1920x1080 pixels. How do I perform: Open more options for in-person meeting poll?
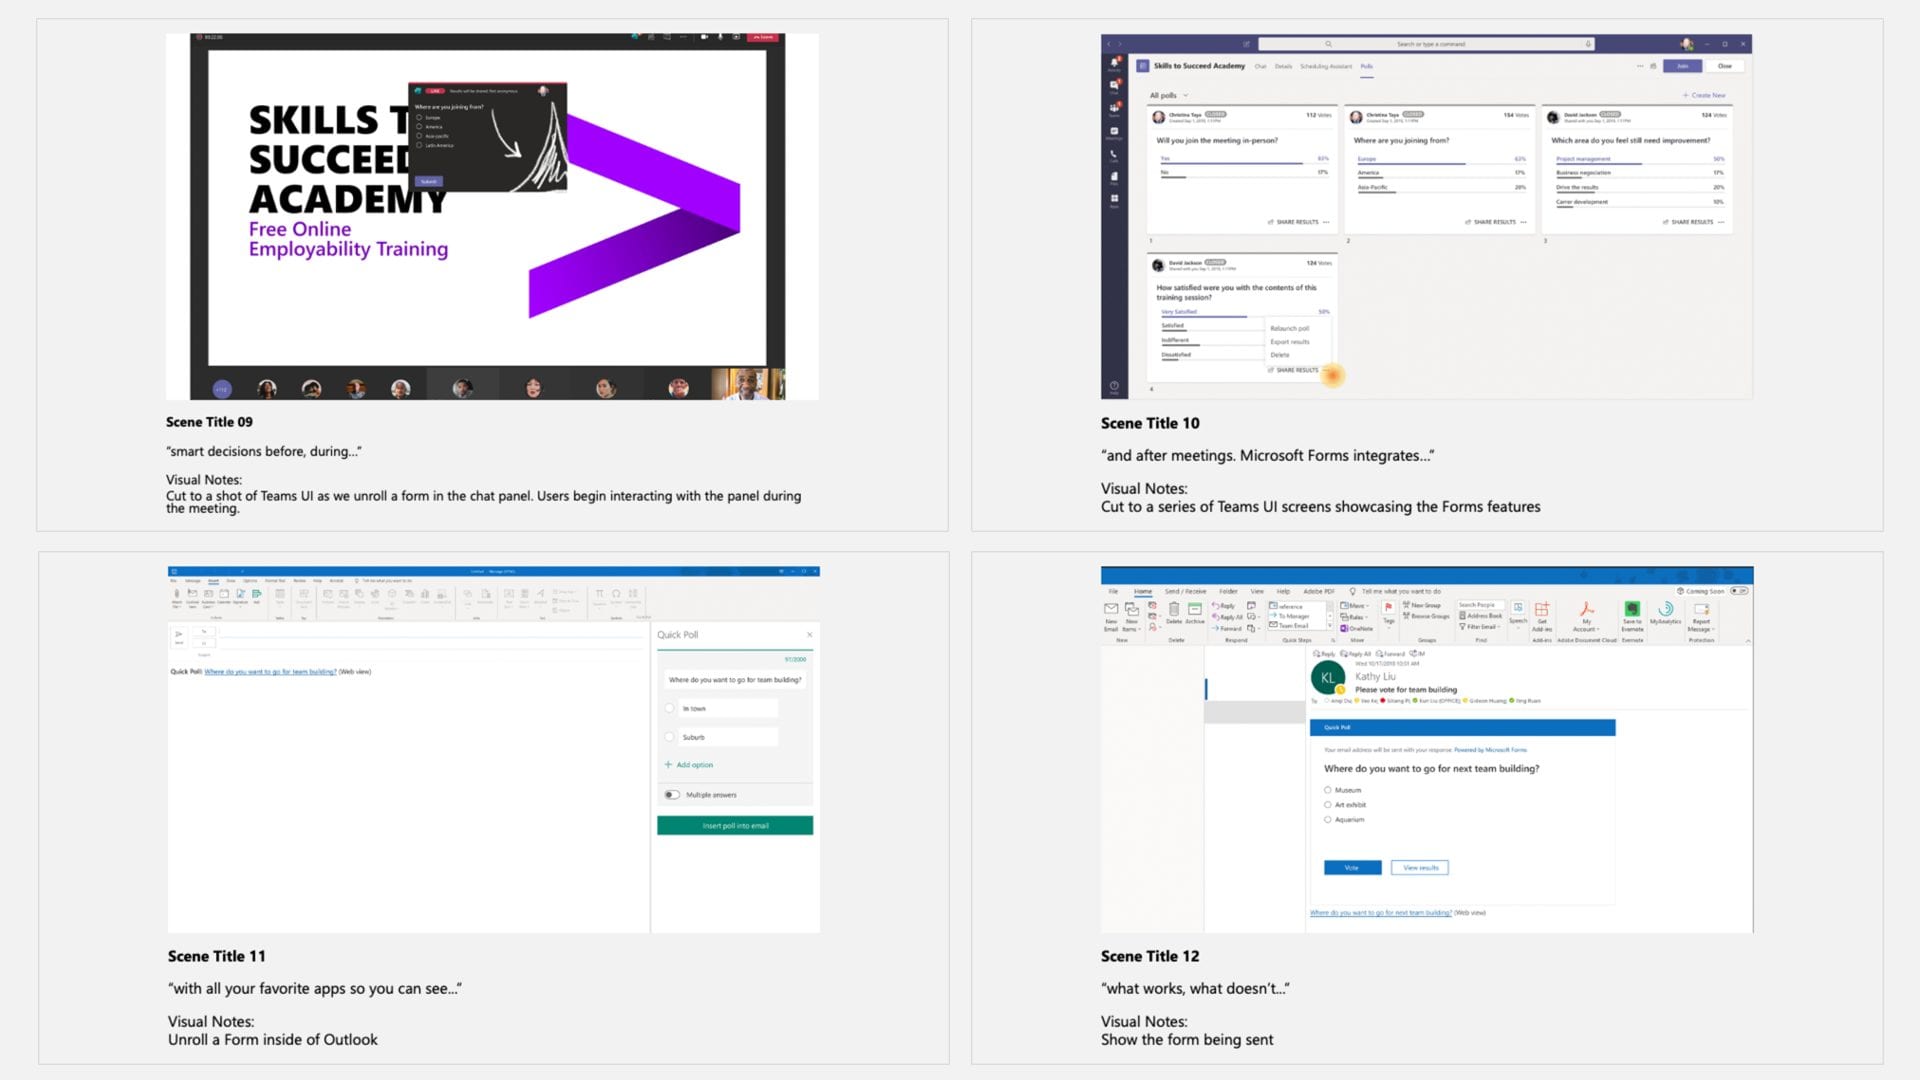(1326, 222)
